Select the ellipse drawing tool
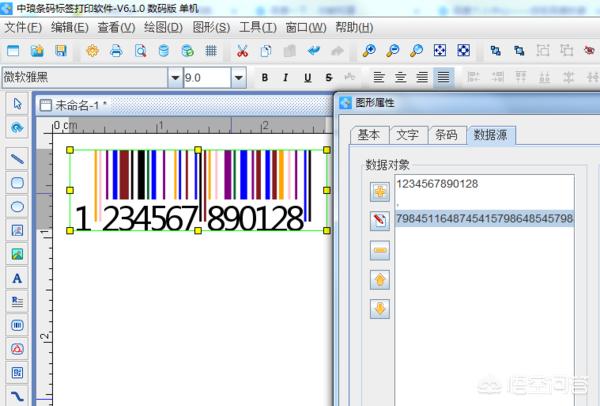Image resolution: width=600 pixels, height=406 pixels. (x=17, y=207)
